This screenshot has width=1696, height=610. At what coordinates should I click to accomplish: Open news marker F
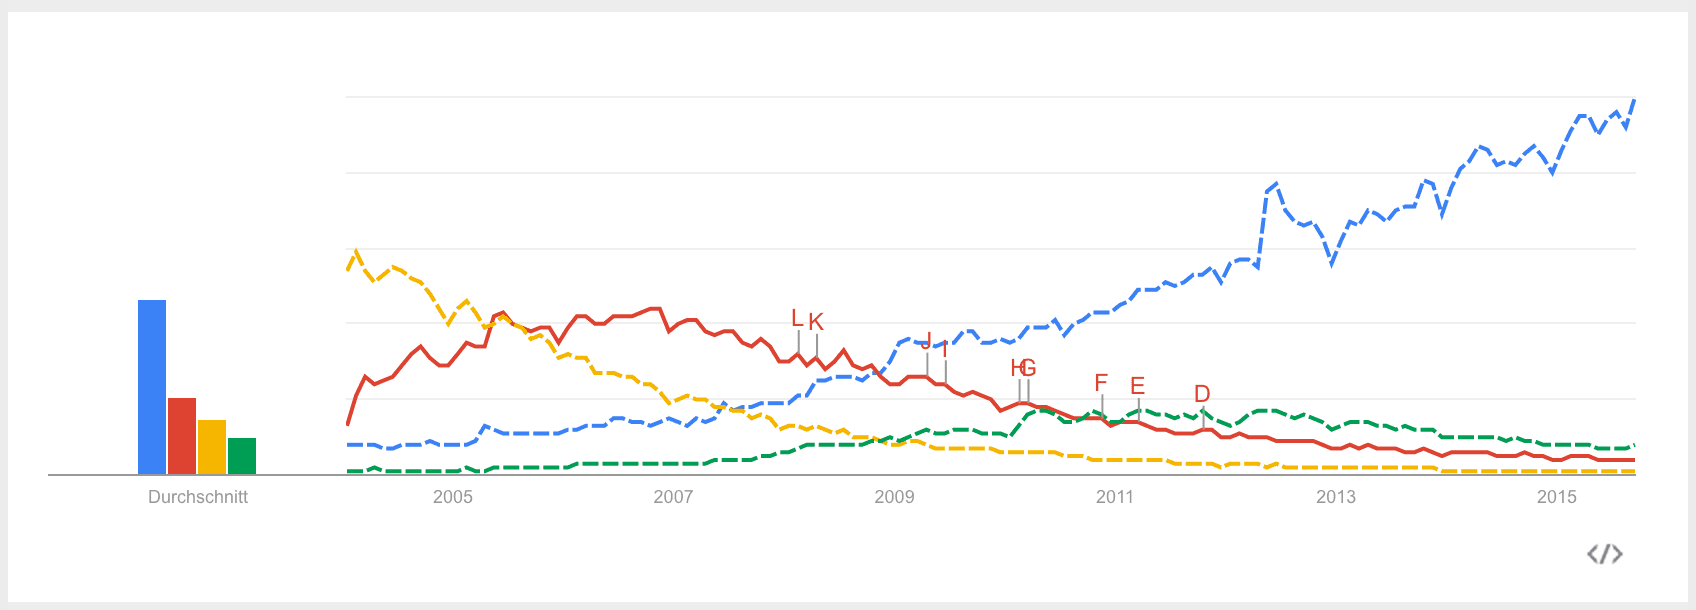[1101, 383]
